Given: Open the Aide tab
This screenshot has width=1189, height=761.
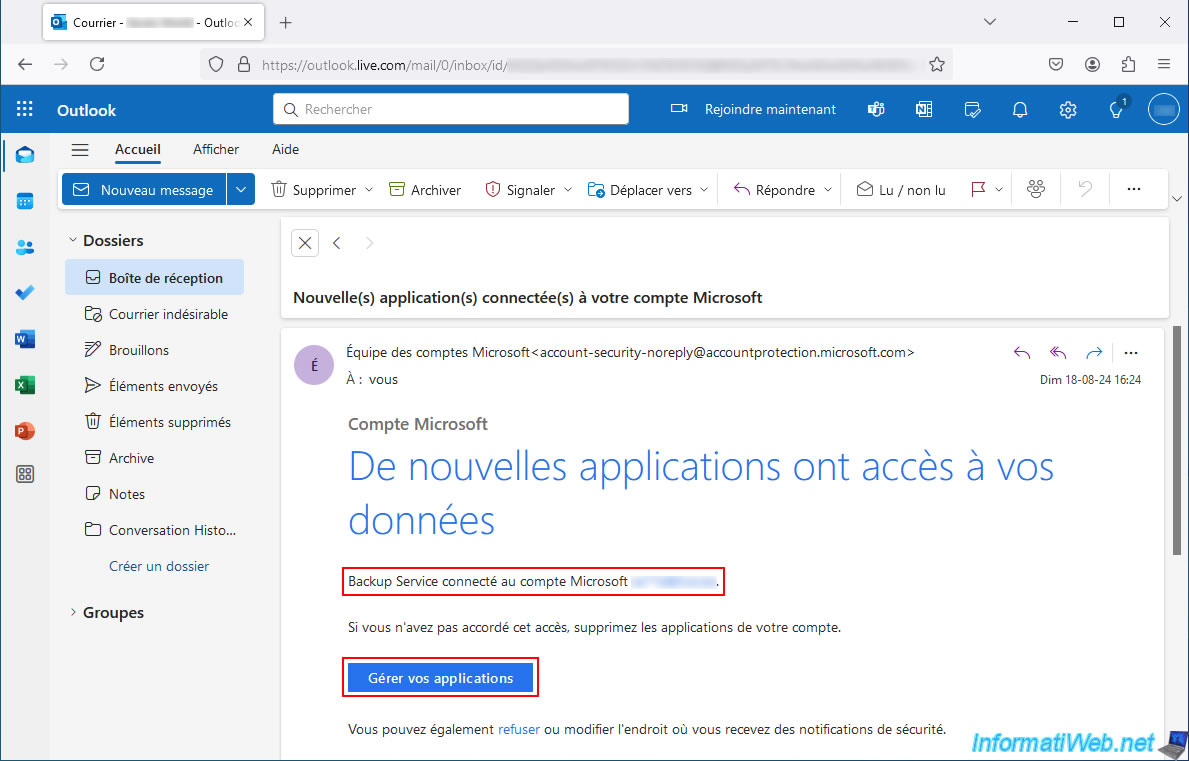Looking at the screenshot, I should 285,149.
